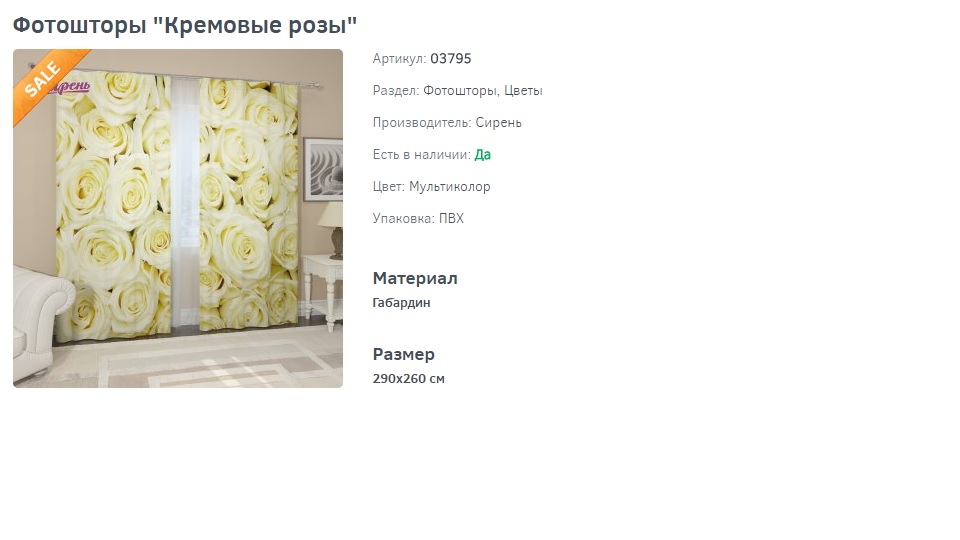
Task: Click the Упаковка label
Action: pyautogui.click(x=403, y=219)
